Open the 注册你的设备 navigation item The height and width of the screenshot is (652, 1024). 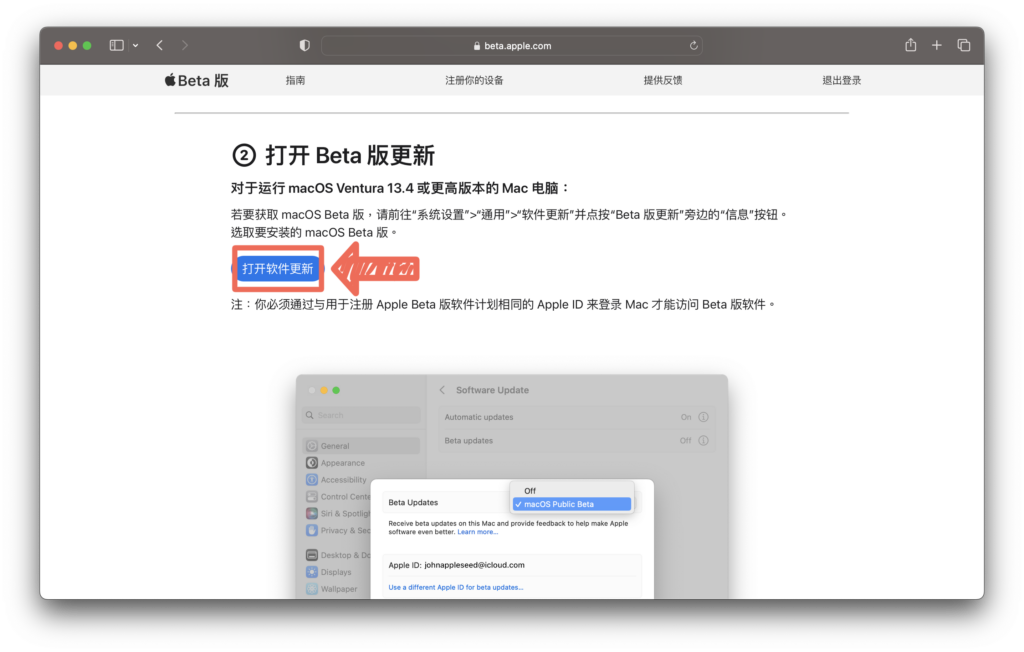pos(474,80)
